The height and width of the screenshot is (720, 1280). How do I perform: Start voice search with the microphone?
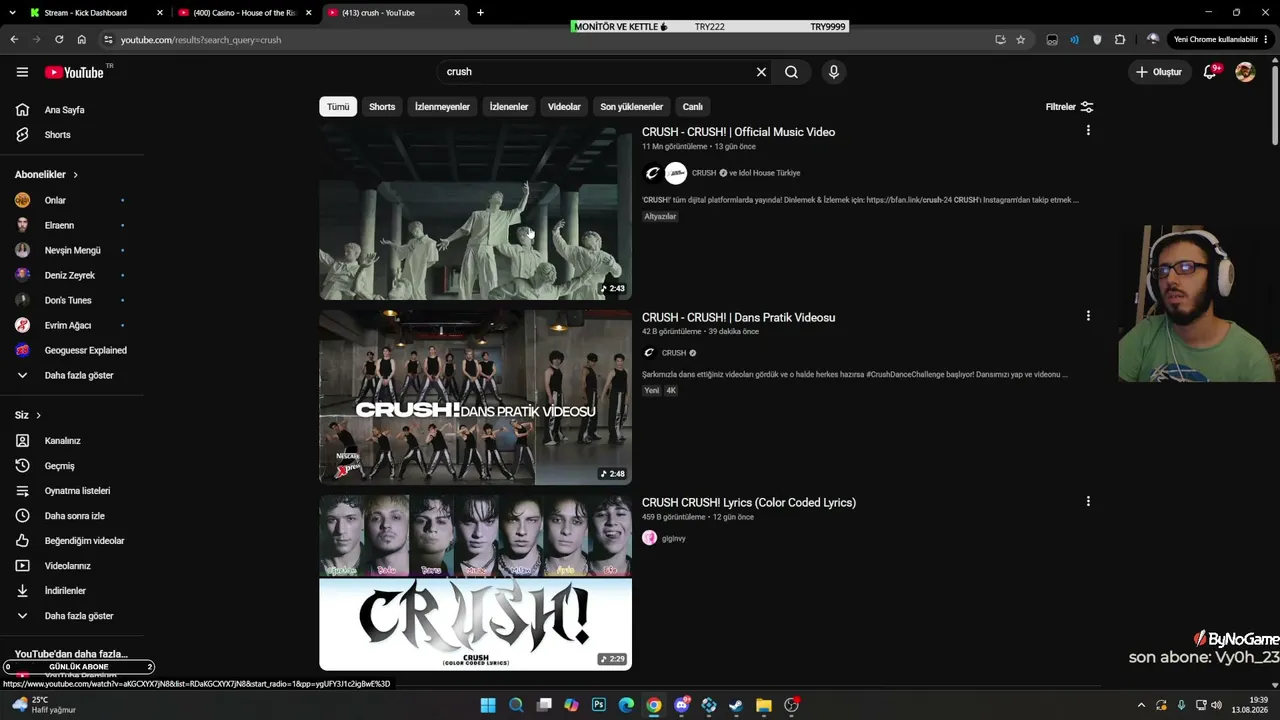(833, 72)
